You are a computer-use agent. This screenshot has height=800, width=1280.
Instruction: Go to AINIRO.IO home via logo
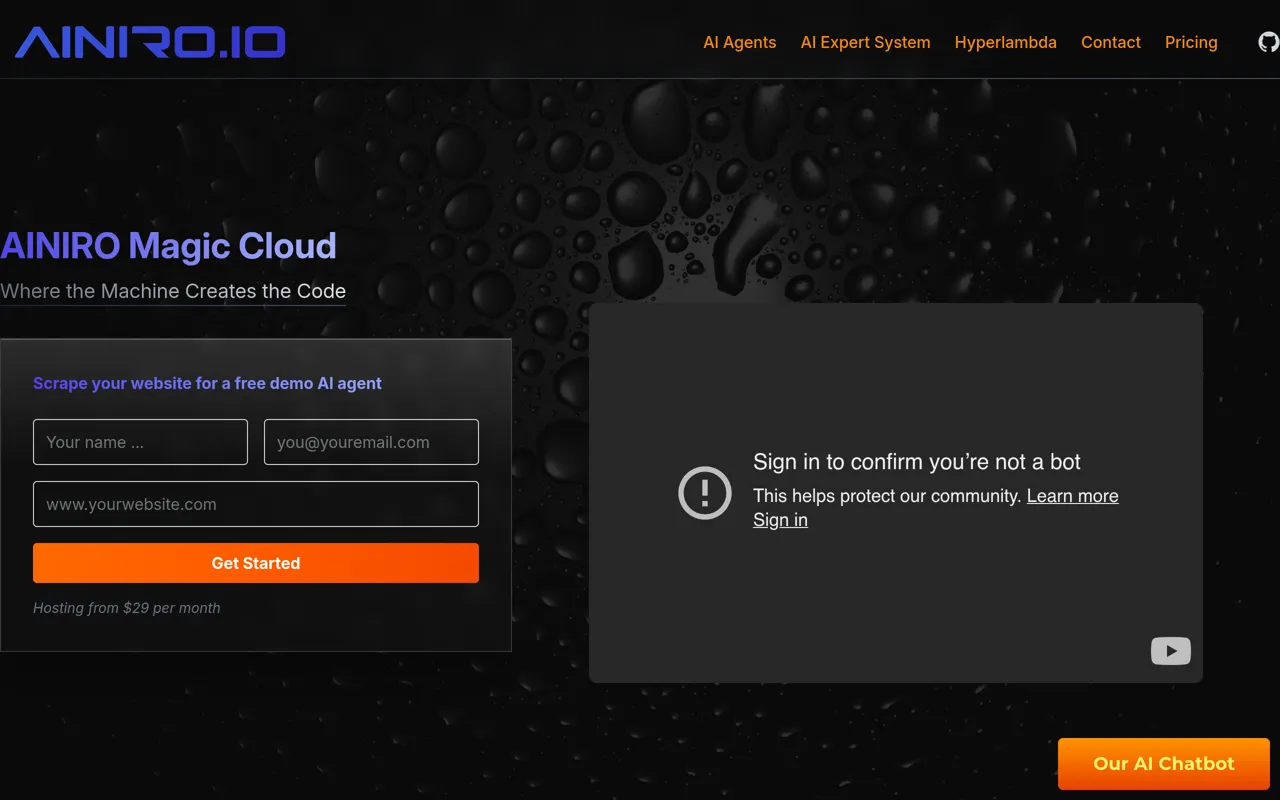point(150,42)
